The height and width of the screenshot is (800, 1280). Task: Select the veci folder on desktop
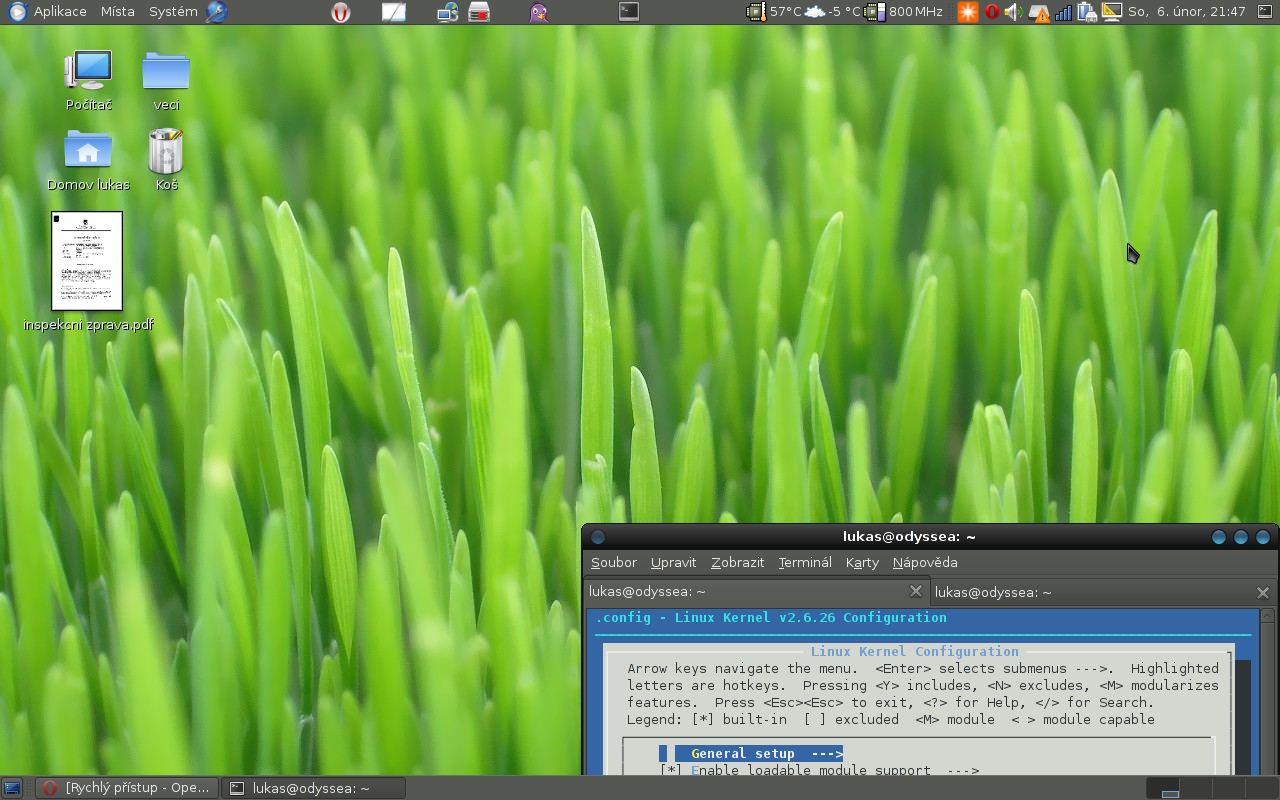point(166,80)
